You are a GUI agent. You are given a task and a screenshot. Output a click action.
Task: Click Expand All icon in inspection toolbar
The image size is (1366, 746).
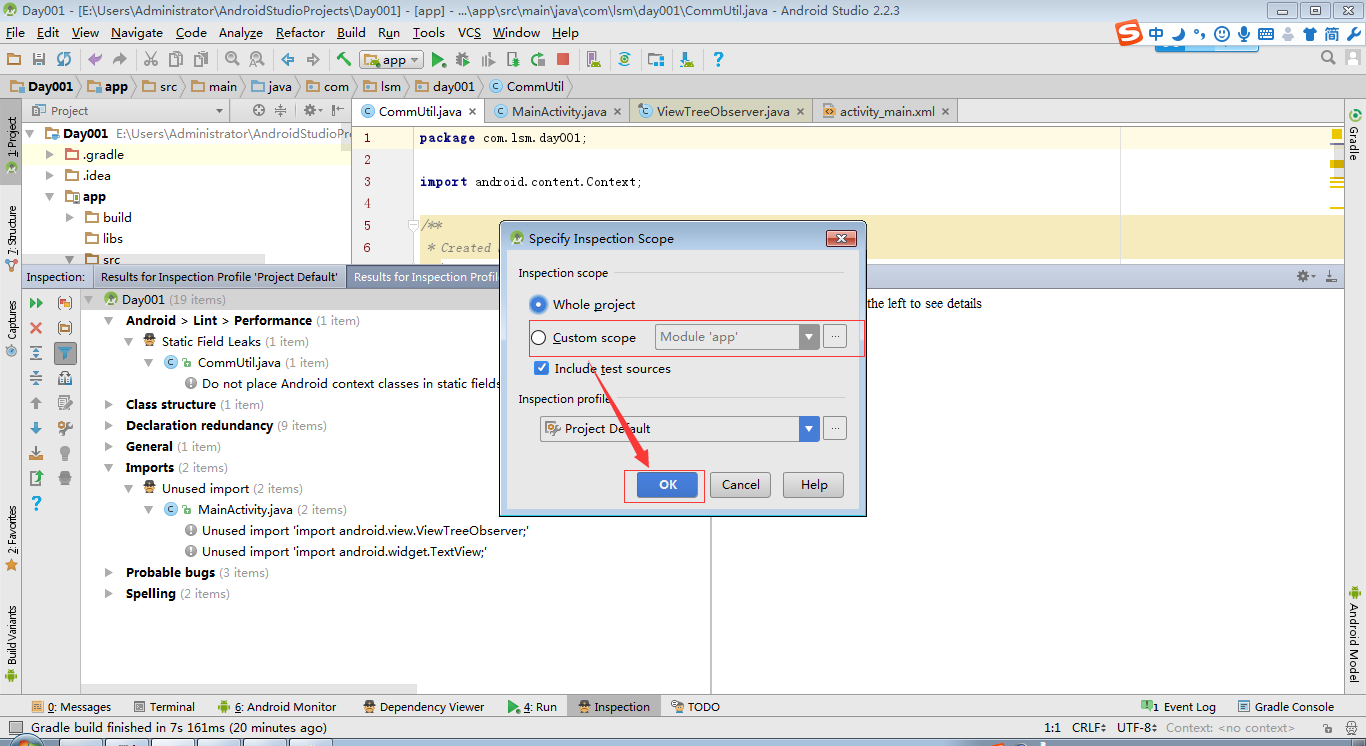pyautogui.click(x=36, y=353)
